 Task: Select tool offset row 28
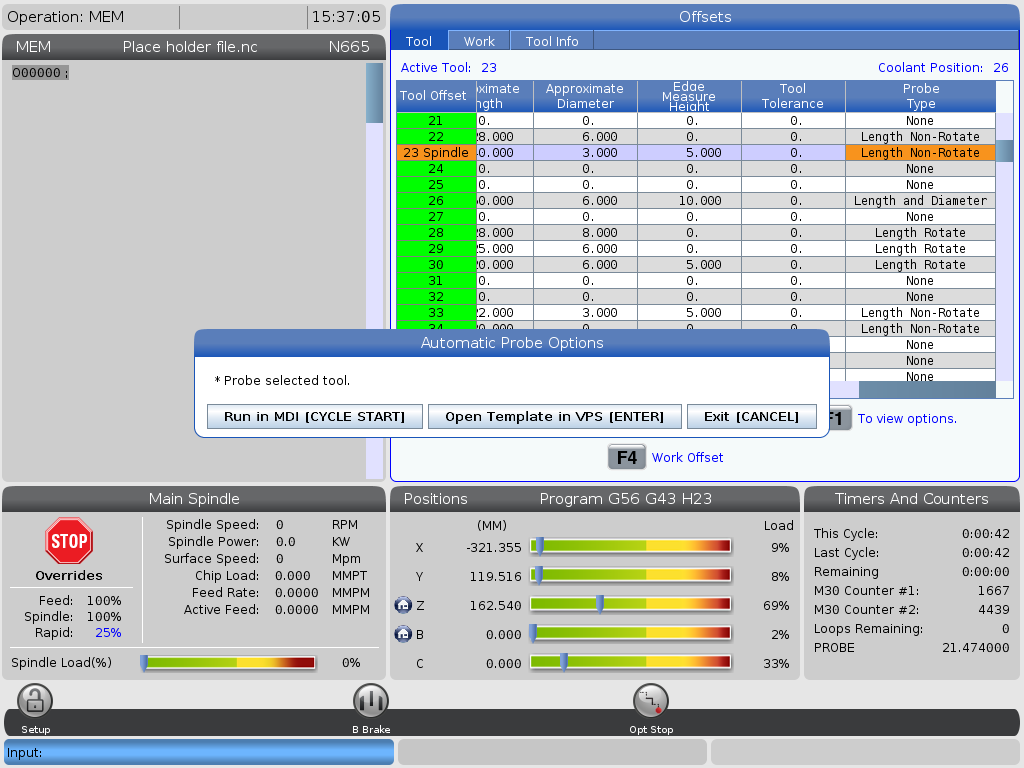pos(696,232)
